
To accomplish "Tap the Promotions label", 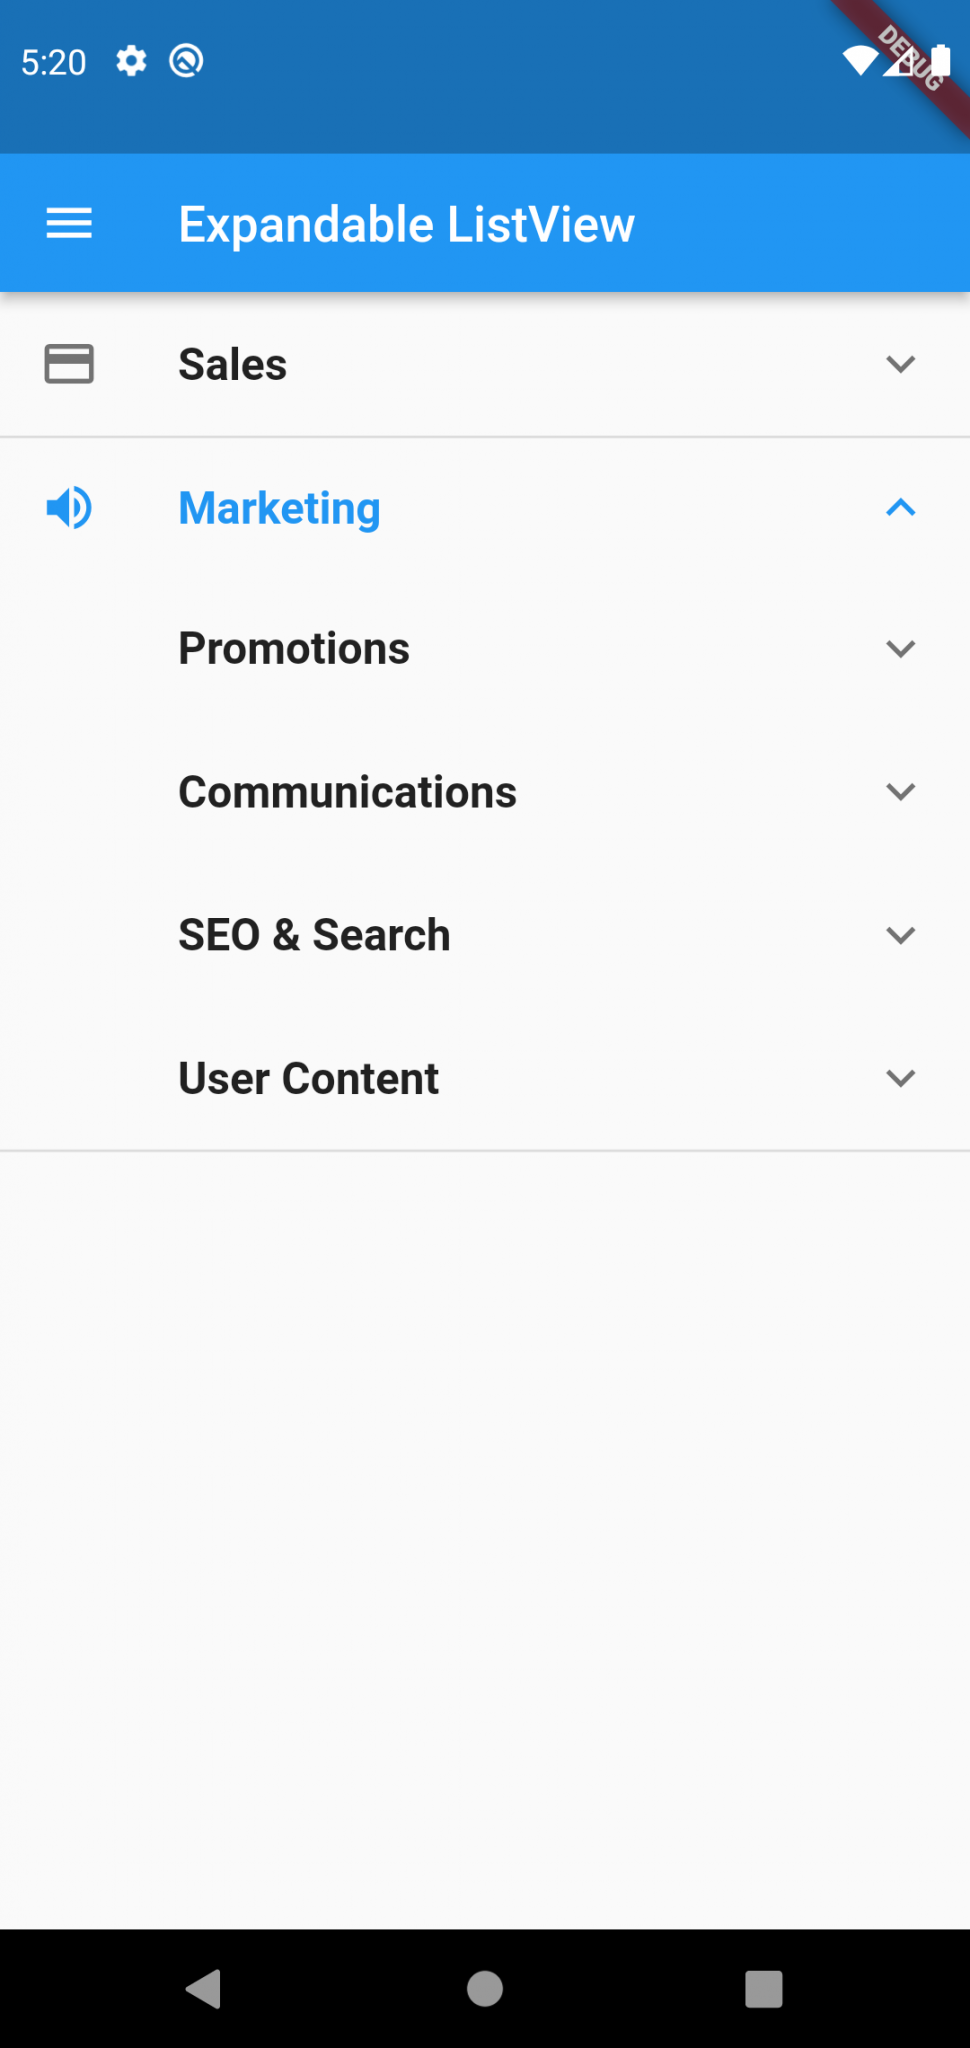I will point(294,648).
